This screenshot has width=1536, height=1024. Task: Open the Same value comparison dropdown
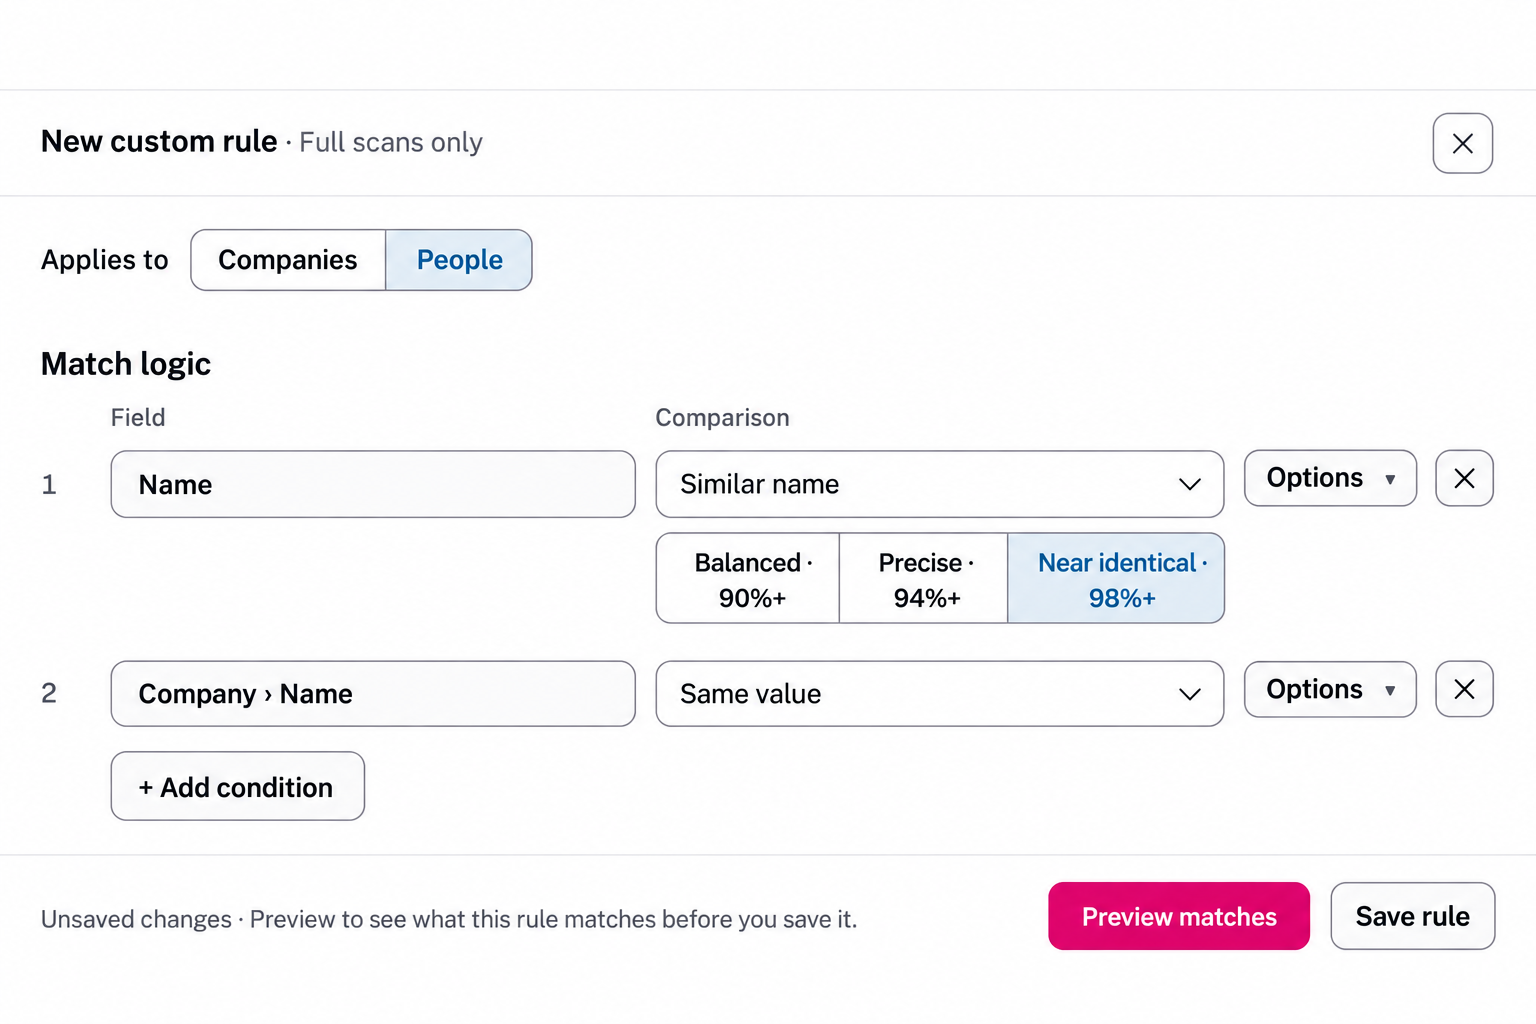point(940,693)
